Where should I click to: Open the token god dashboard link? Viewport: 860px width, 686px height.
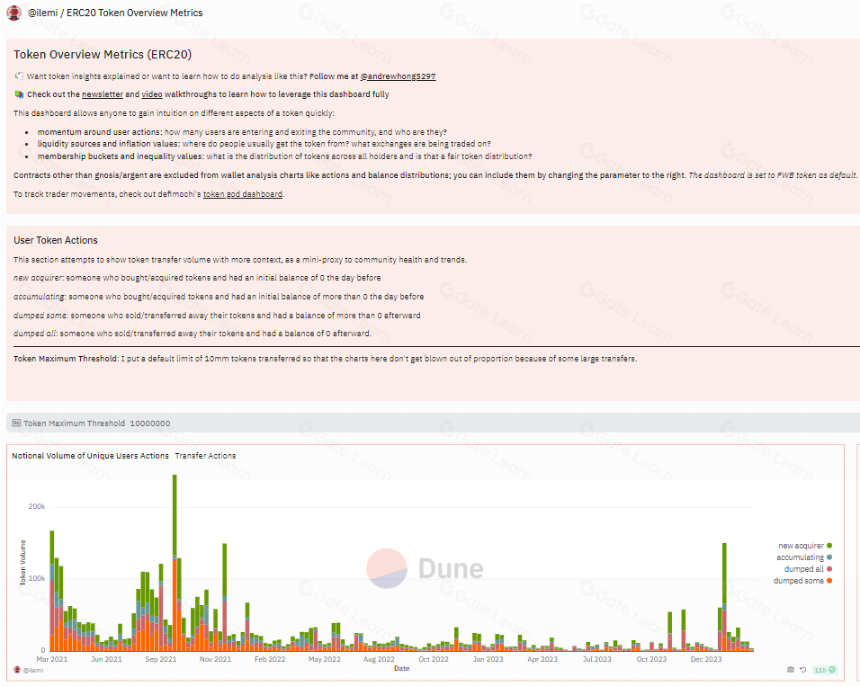pyautogui.click(x=243, y=194)
